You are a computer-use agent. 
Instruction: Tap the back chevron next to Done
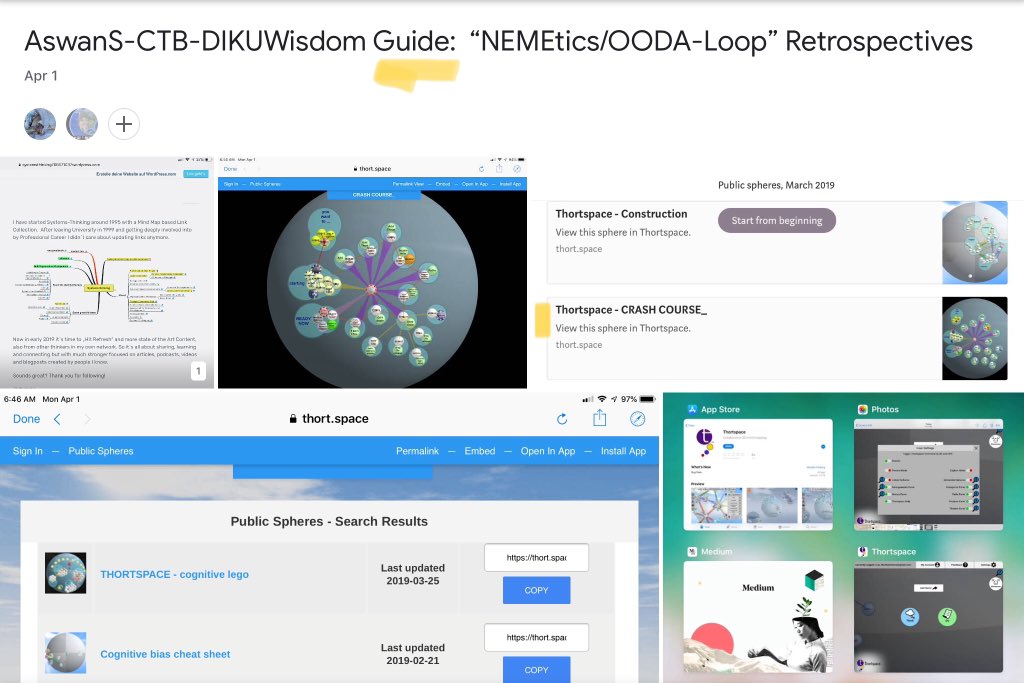click(57, 419)
